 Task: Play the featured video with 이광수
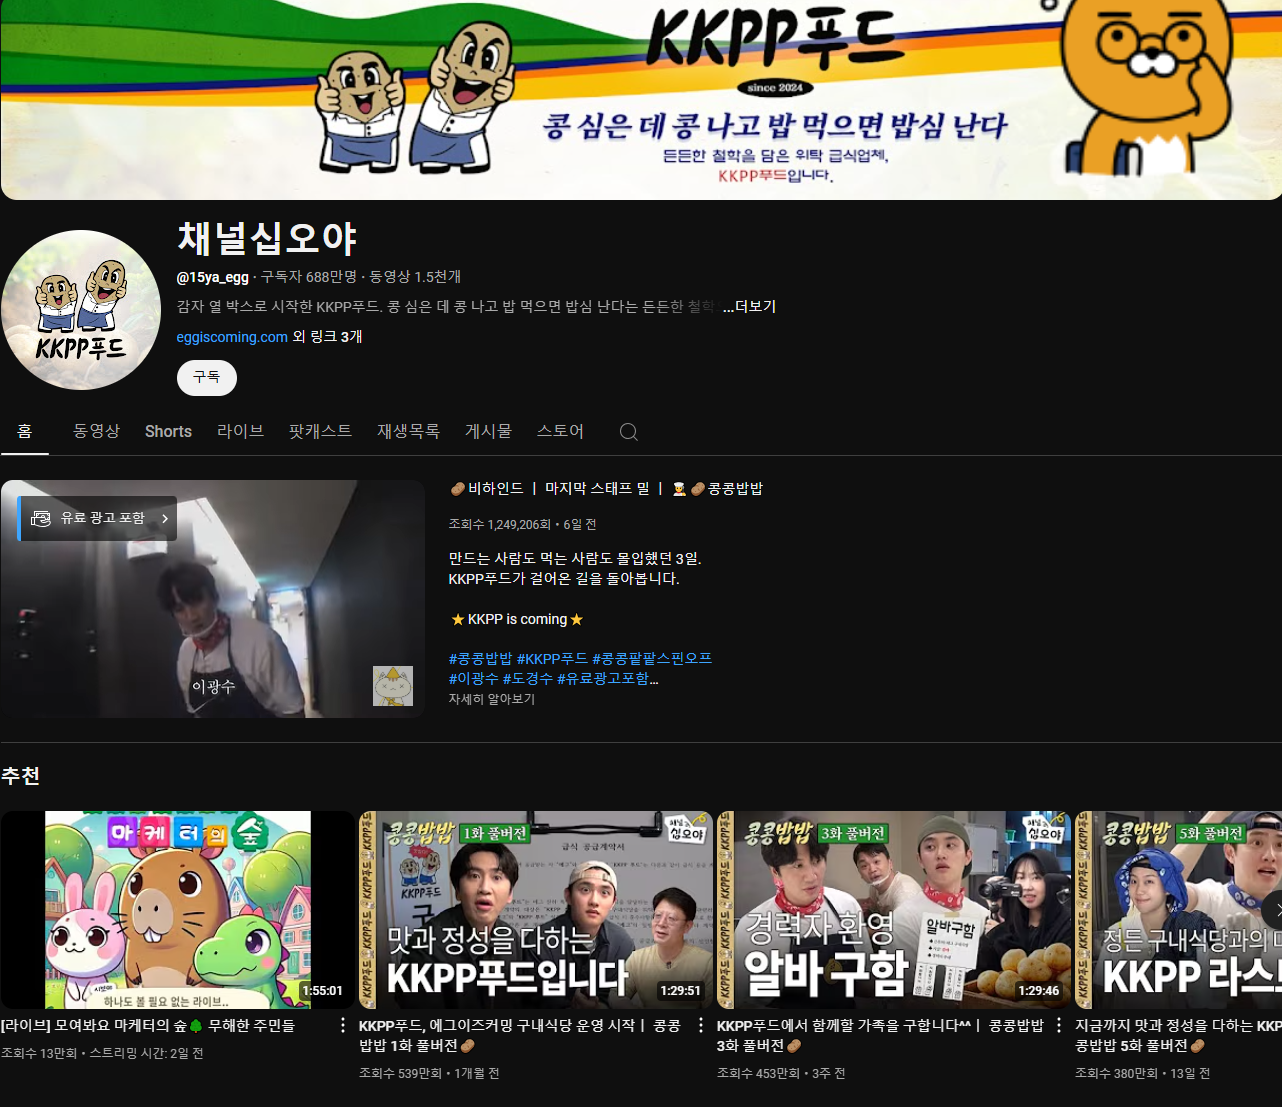[x=213, y=599]
